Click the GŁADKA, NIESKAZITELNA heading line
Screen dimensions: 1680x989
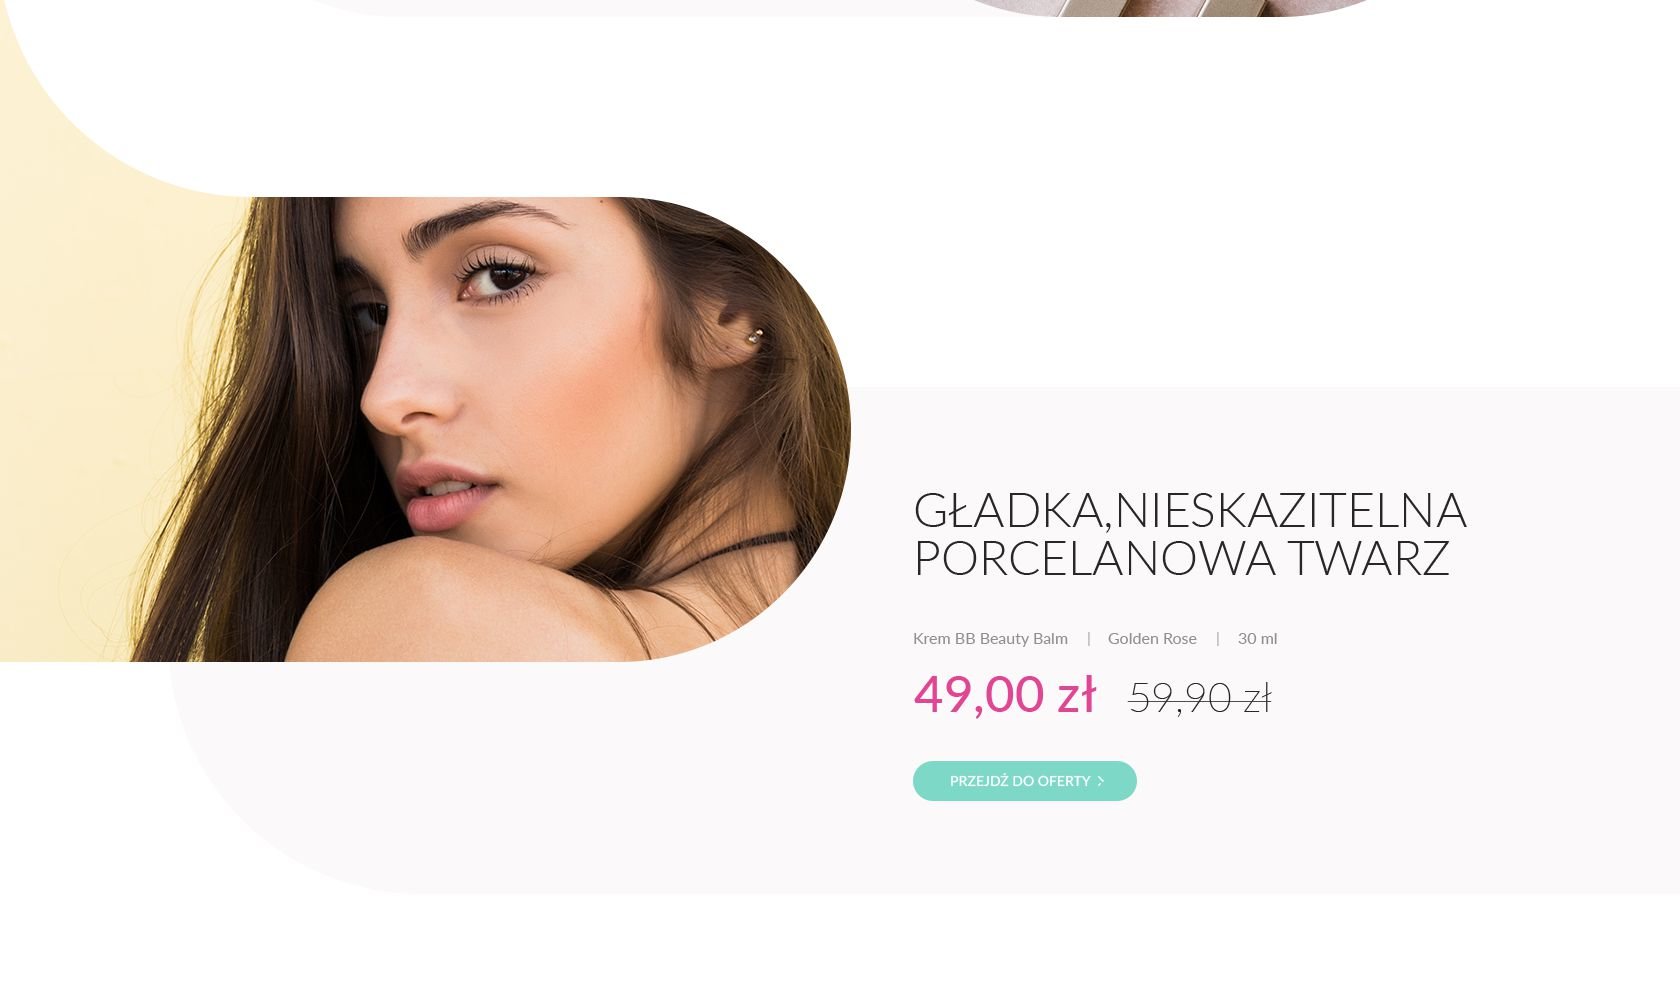point(1189,510)
